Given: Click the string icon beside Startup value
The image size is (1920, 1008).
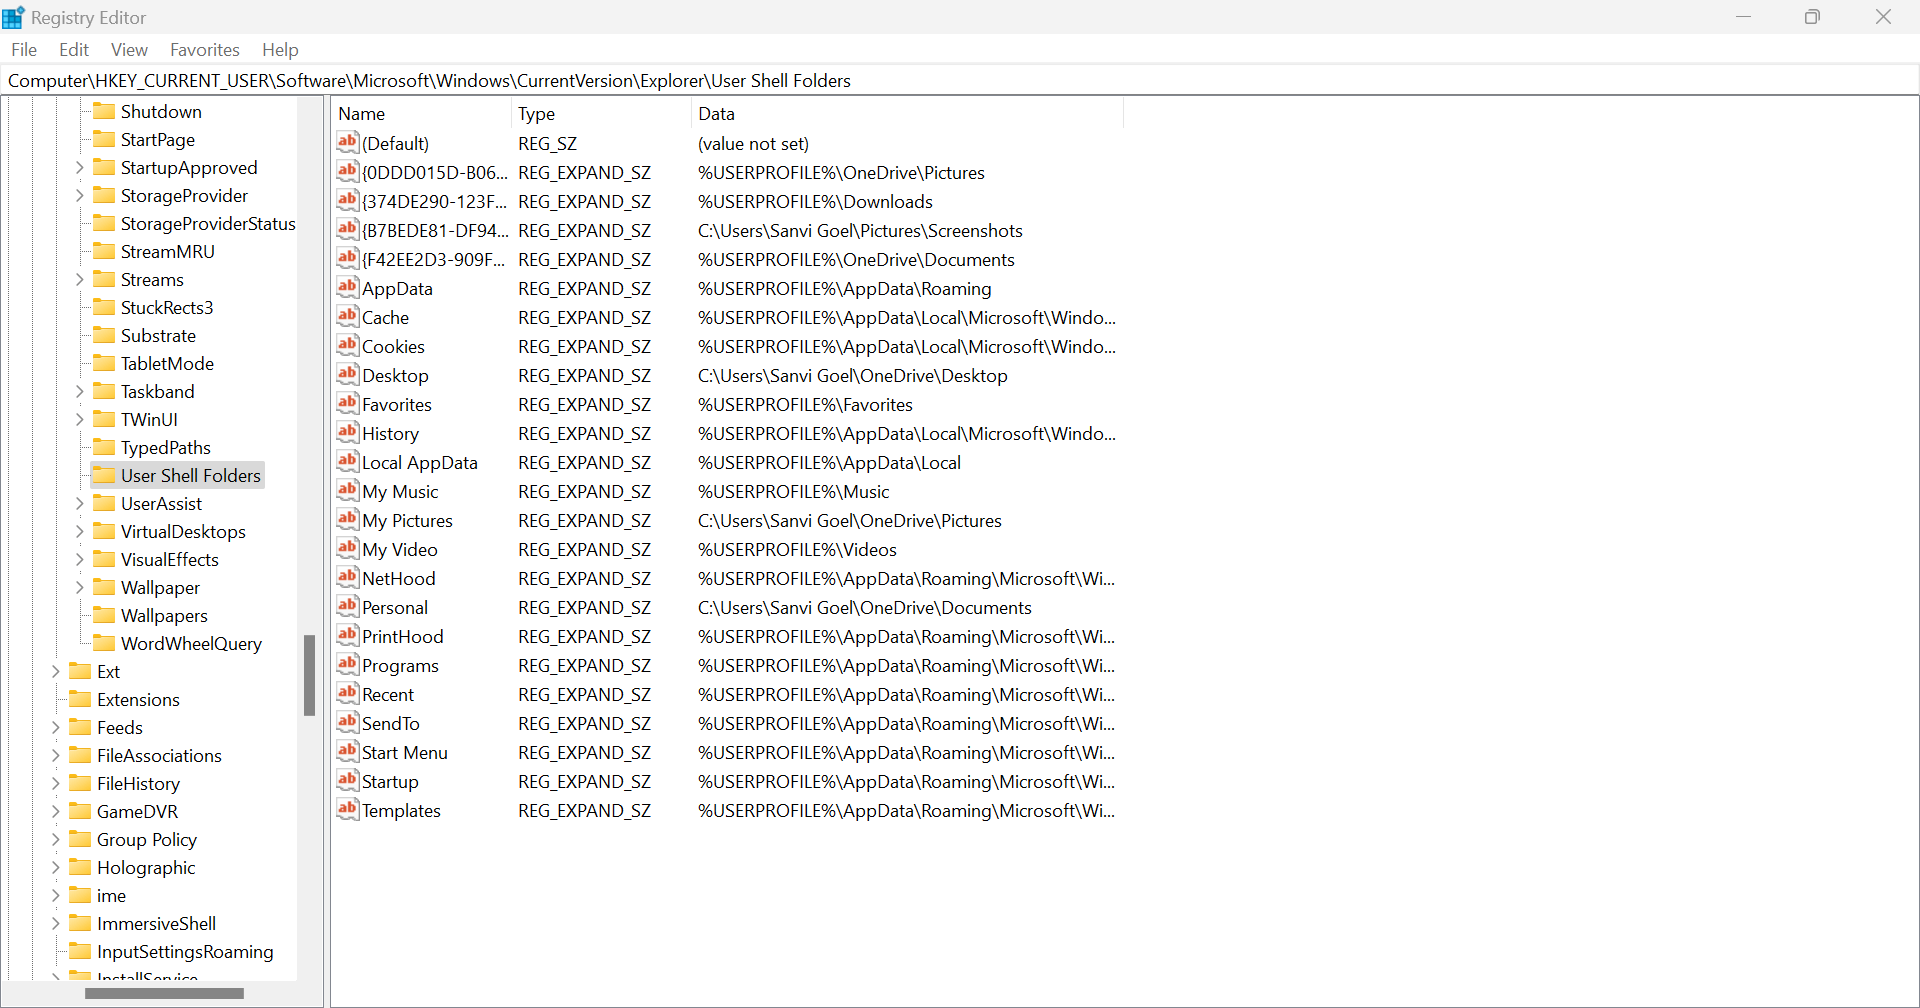Looking at the screenshot, I should pyautogui.click(x=347, y=781).
